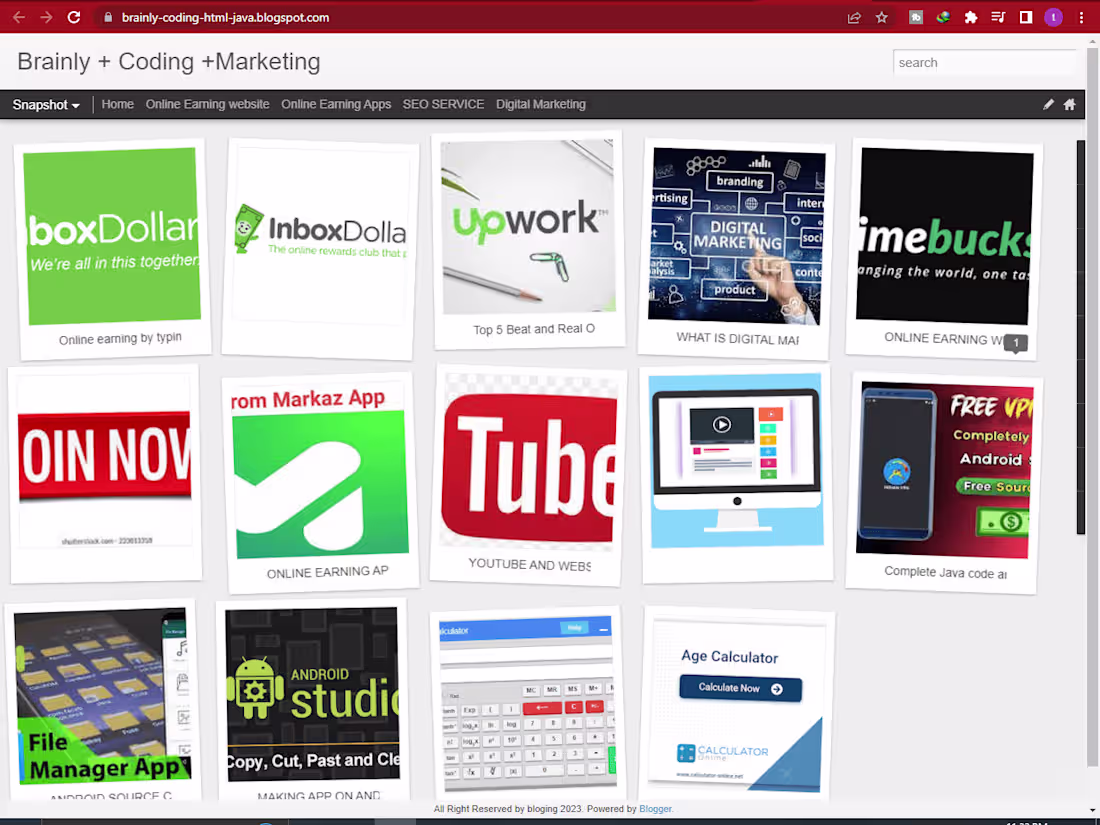Click the purple profile avatar icon
The width and height of the screenshot is (1100, 825).
point(1052,17)
